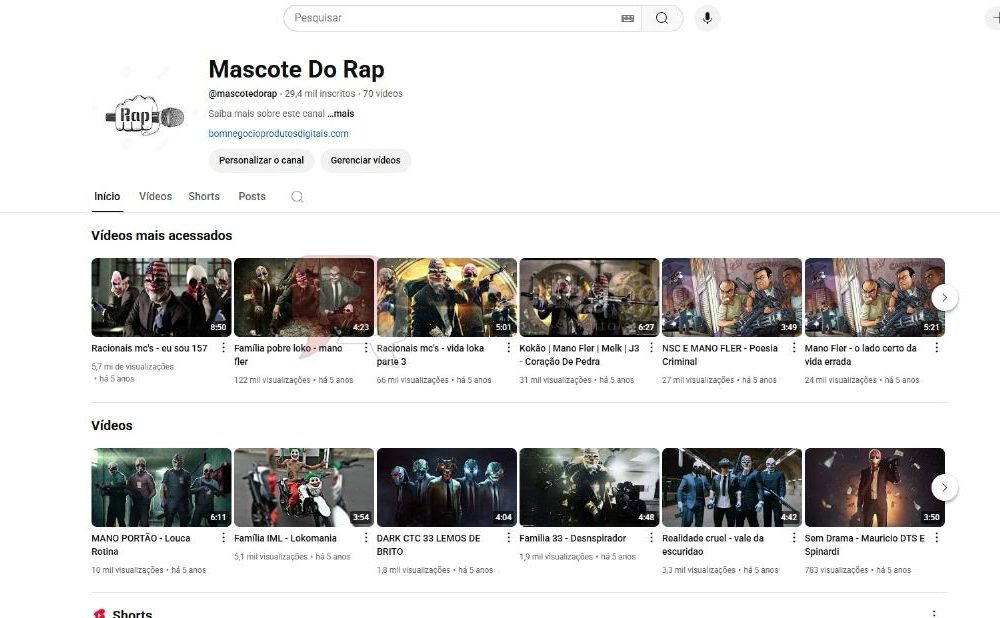The height and width of the screenshot is (618, 1000).
Task: Open options menu for Família IML - Lokomania
Action: click(366, 538)
